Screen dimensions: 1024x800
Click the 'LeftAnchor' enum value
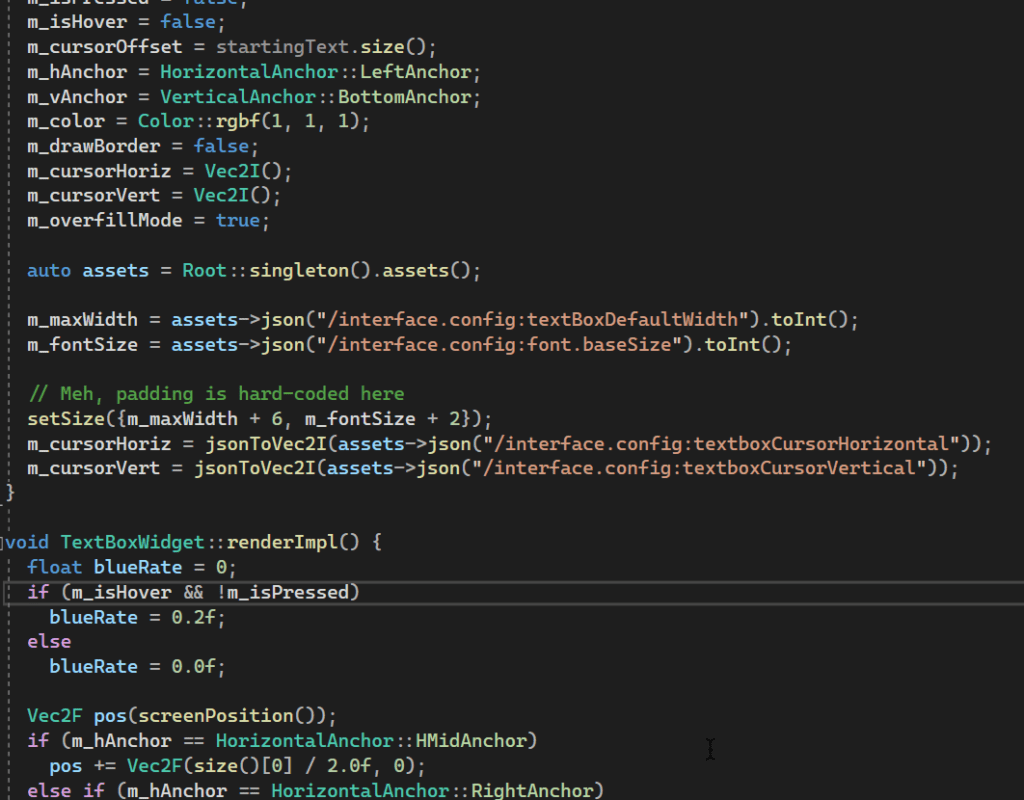(415, 72)
